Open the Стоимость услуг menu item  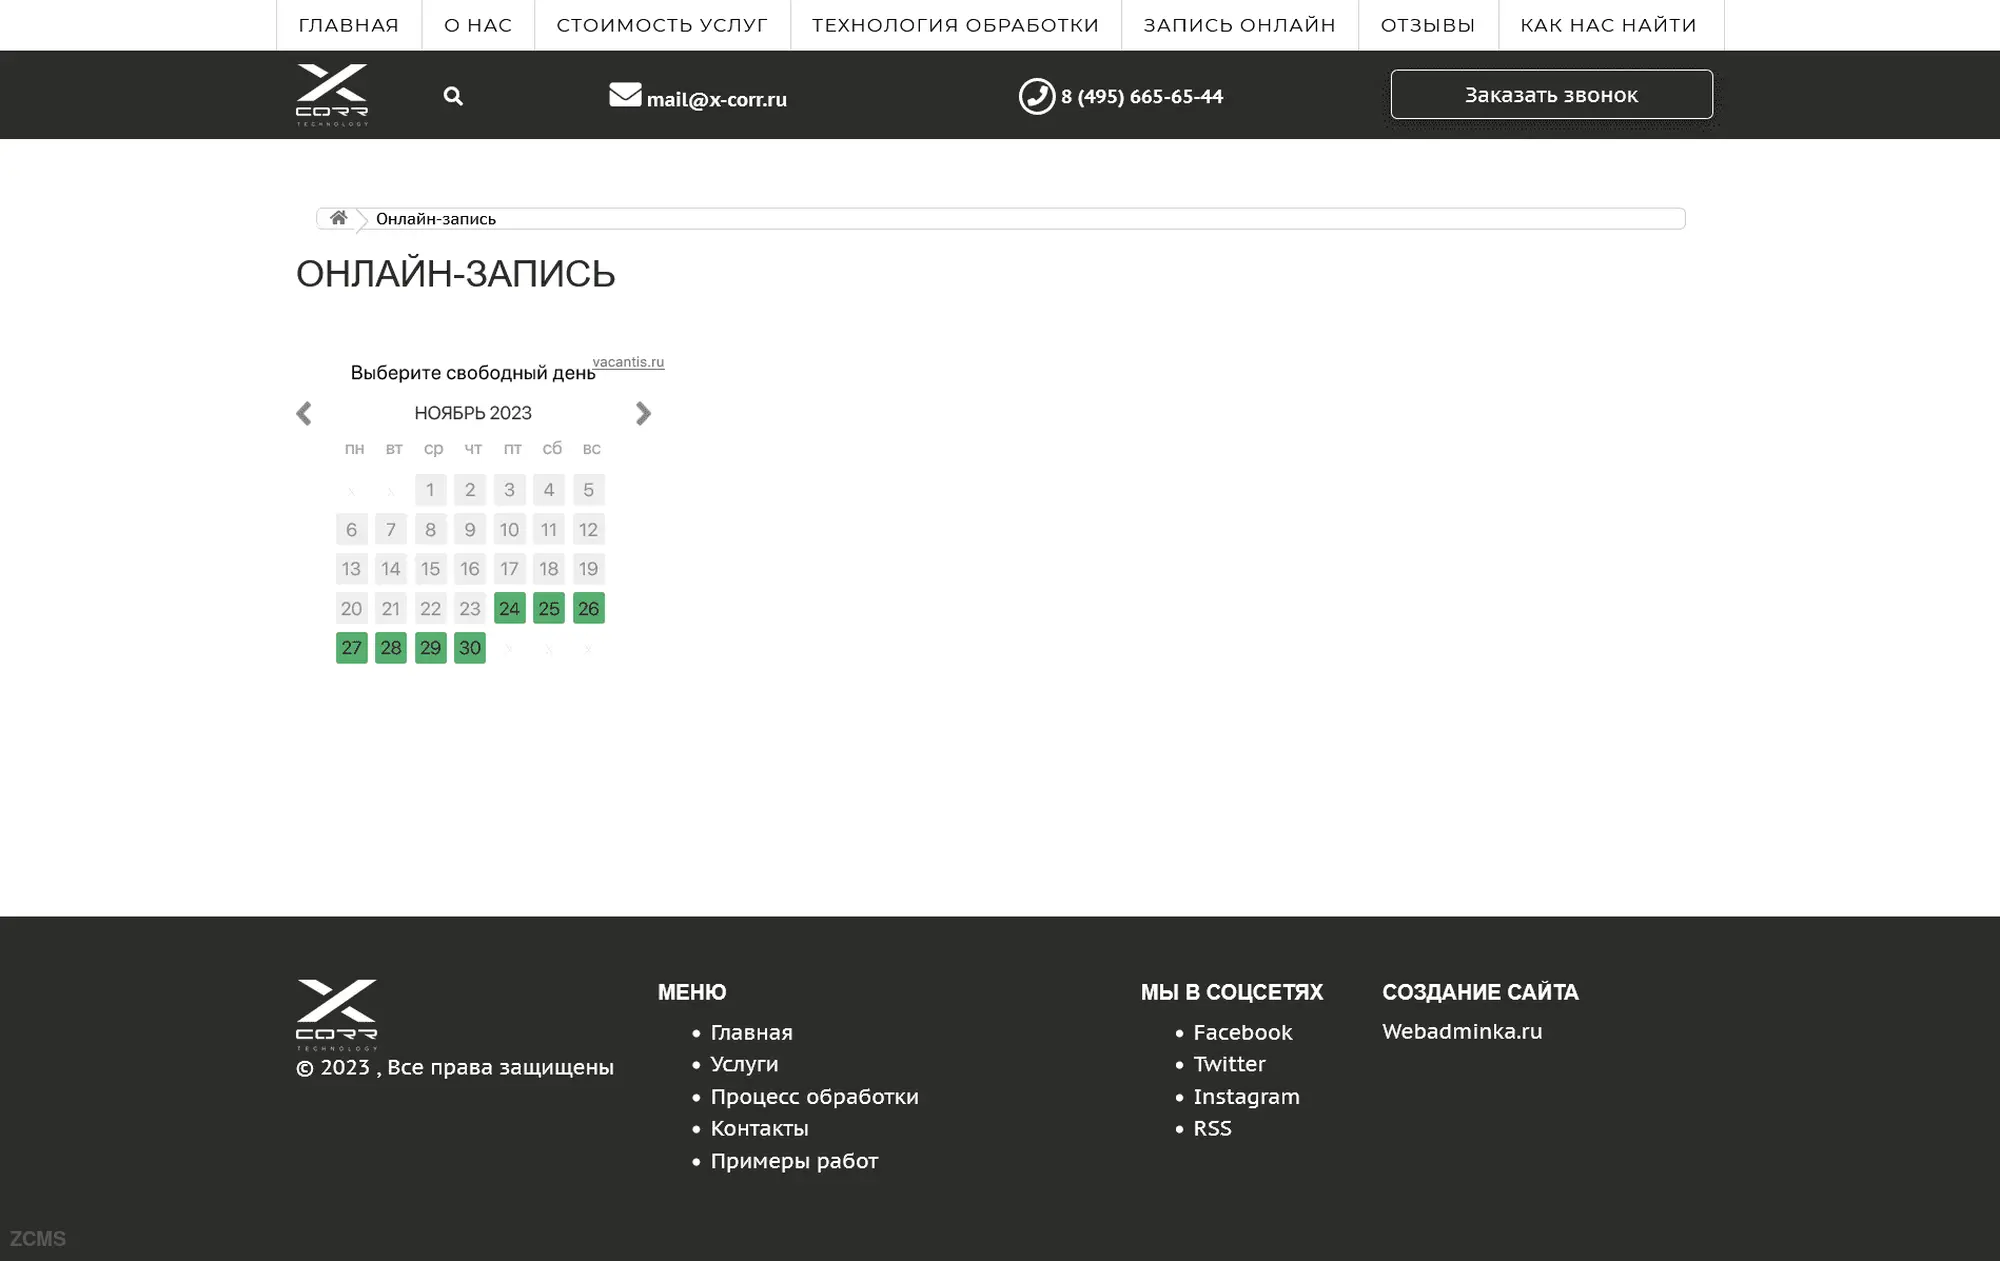pos(662,25)
